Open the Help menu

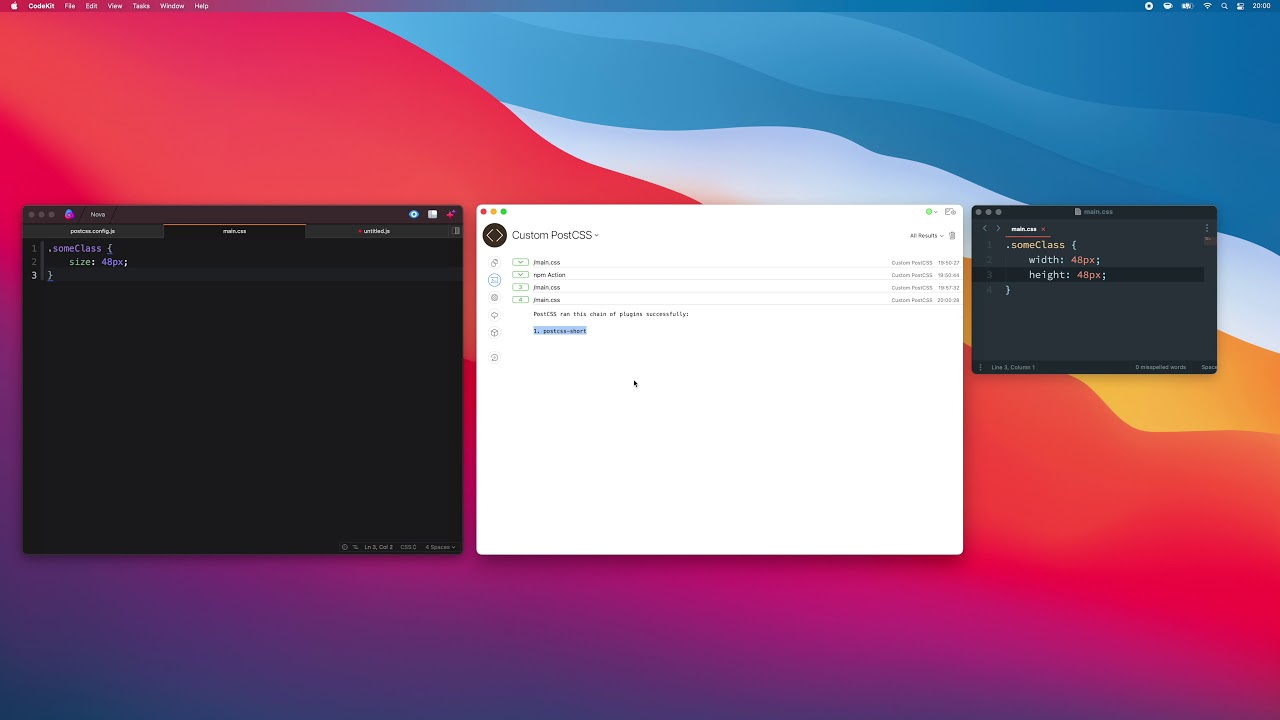pyautogui.click(x=202, y=6)
